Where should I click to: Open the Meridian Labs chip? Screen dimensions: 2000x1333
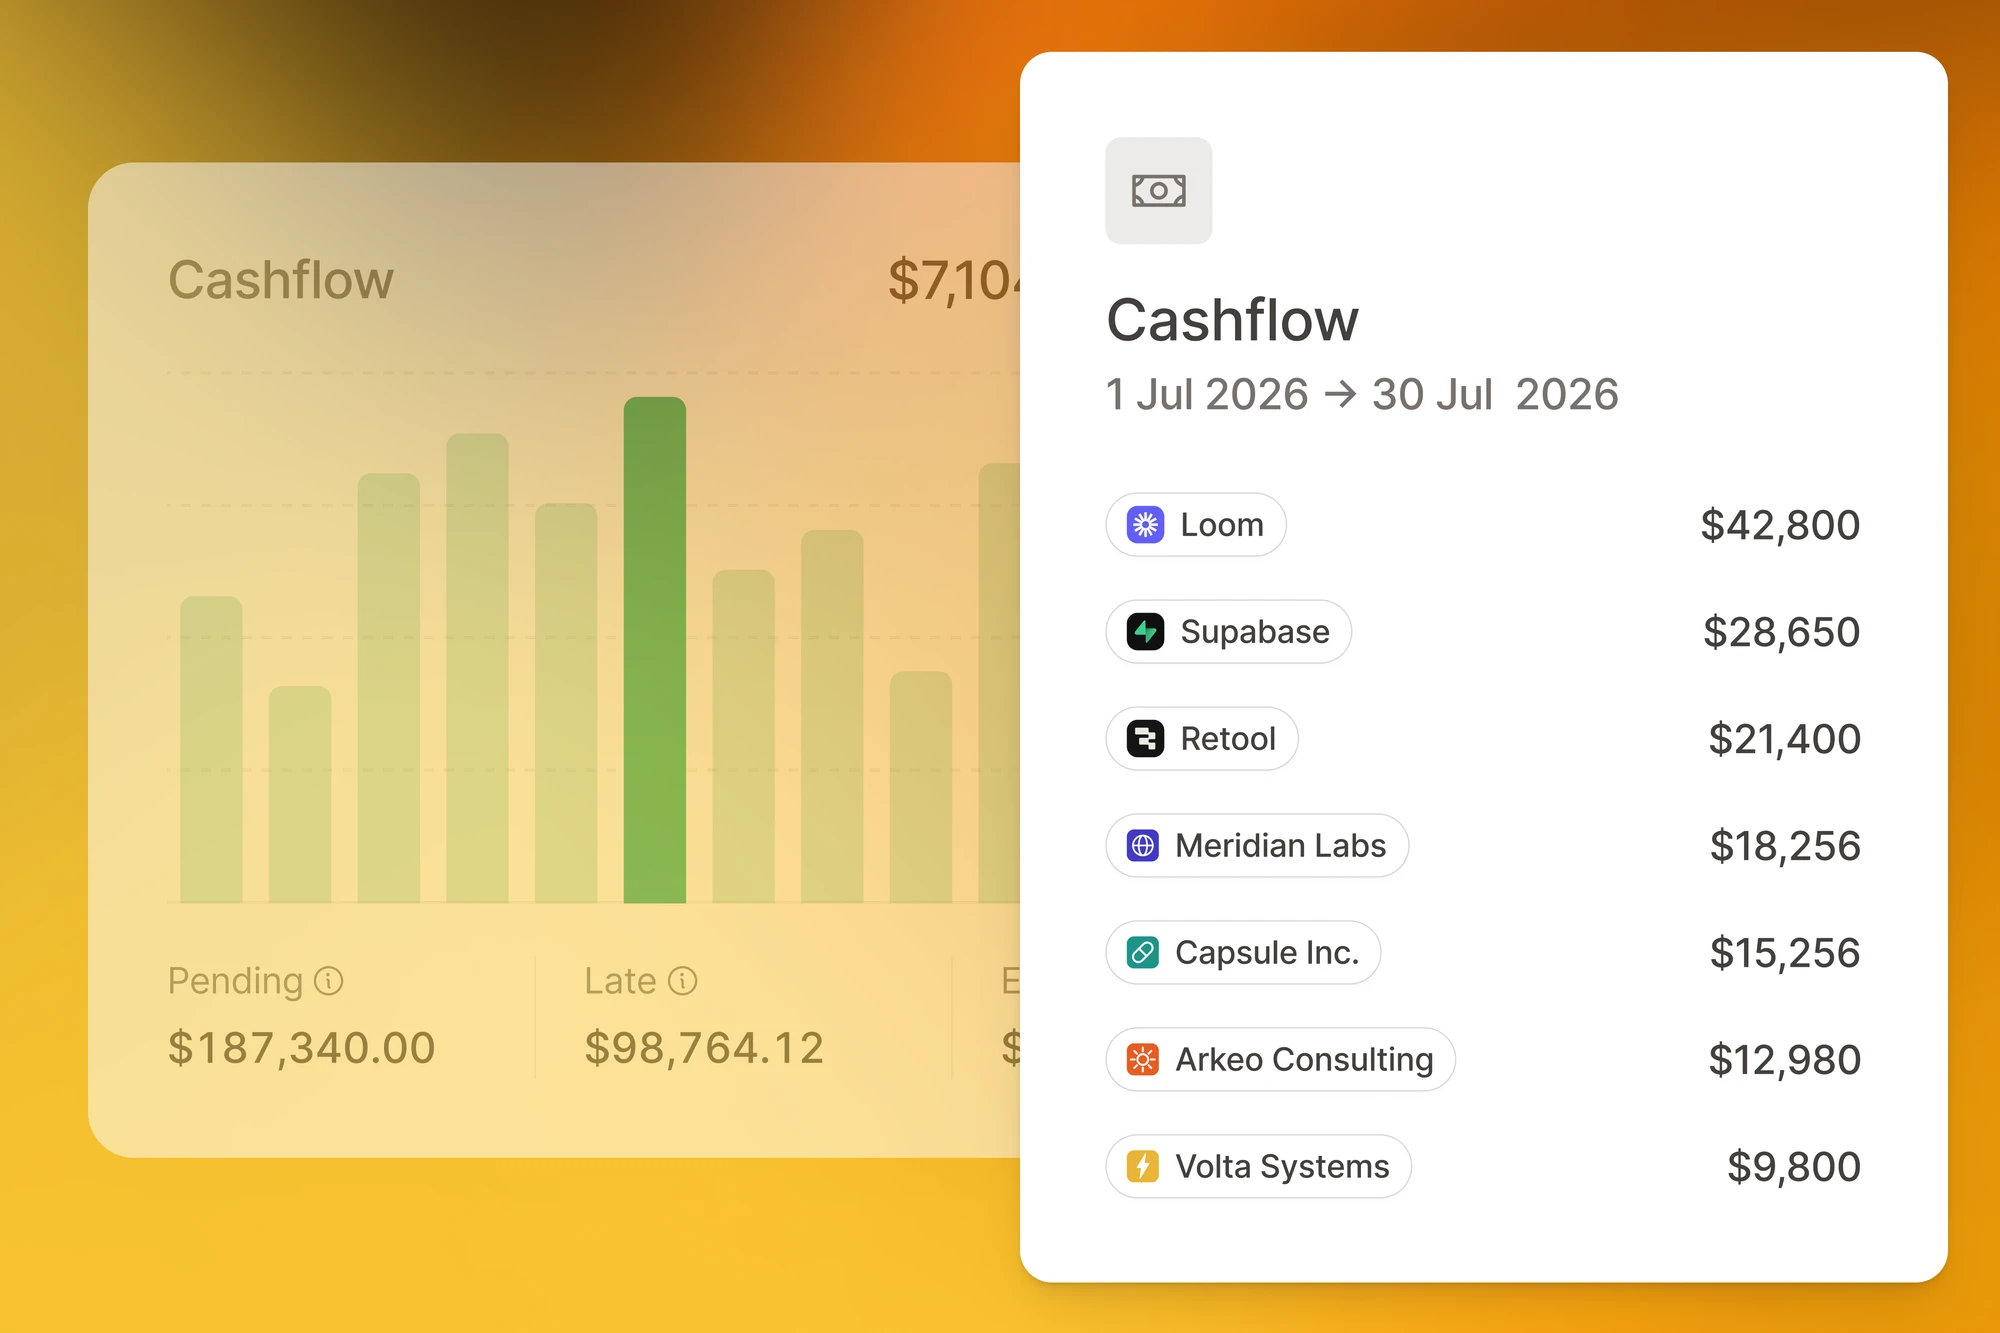1257,846
